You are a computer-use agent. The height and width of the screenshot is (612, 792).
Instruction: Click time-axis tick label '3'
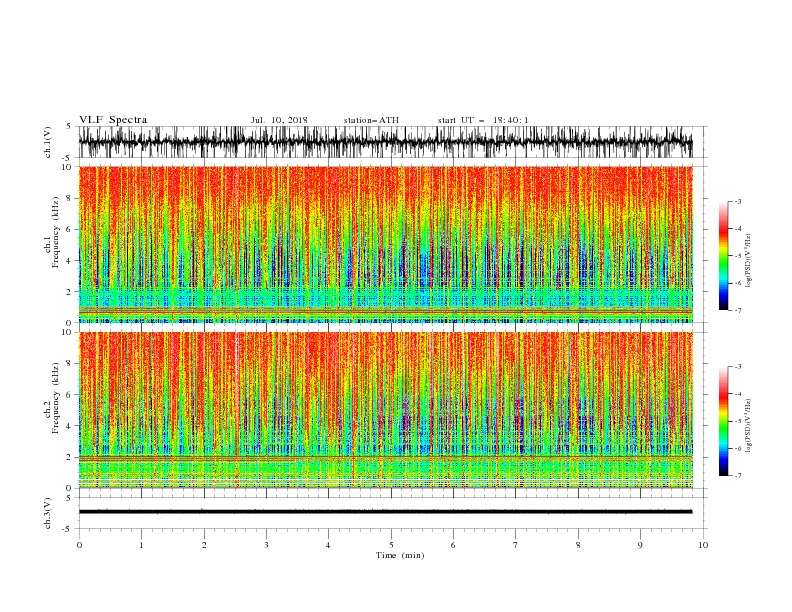pyautogui.click(x=266, y=545)
